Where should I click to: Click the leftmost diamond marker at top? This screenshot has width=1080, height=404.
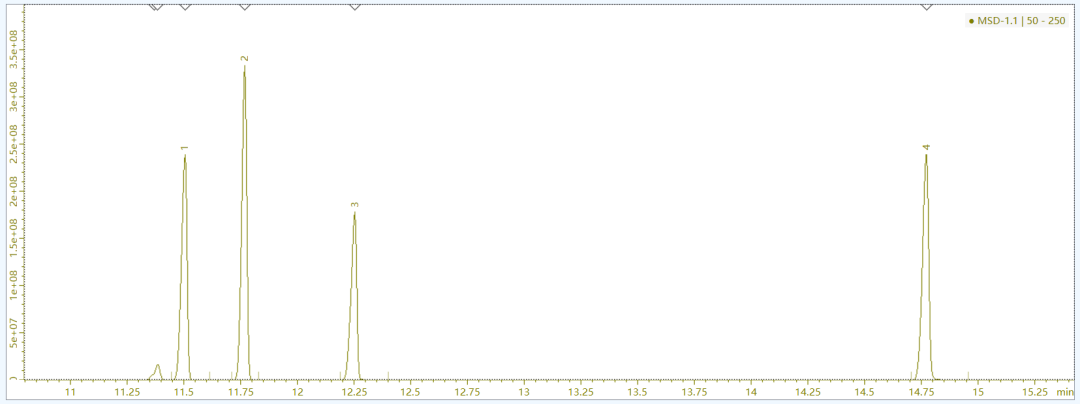coord(155,6)
